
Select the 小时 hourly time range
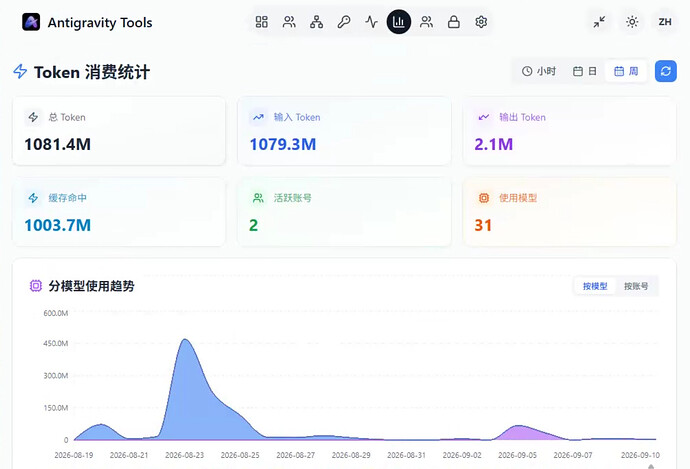click(x=539, y=71)
